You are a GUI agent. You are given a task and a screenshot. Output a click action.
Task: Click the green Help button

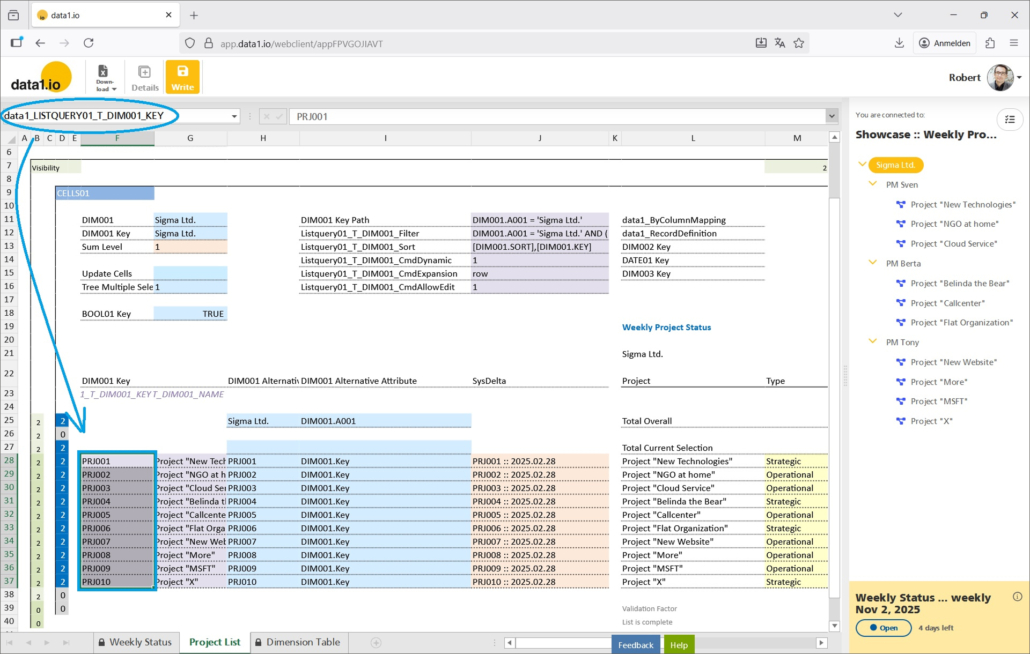pos(679,645)
